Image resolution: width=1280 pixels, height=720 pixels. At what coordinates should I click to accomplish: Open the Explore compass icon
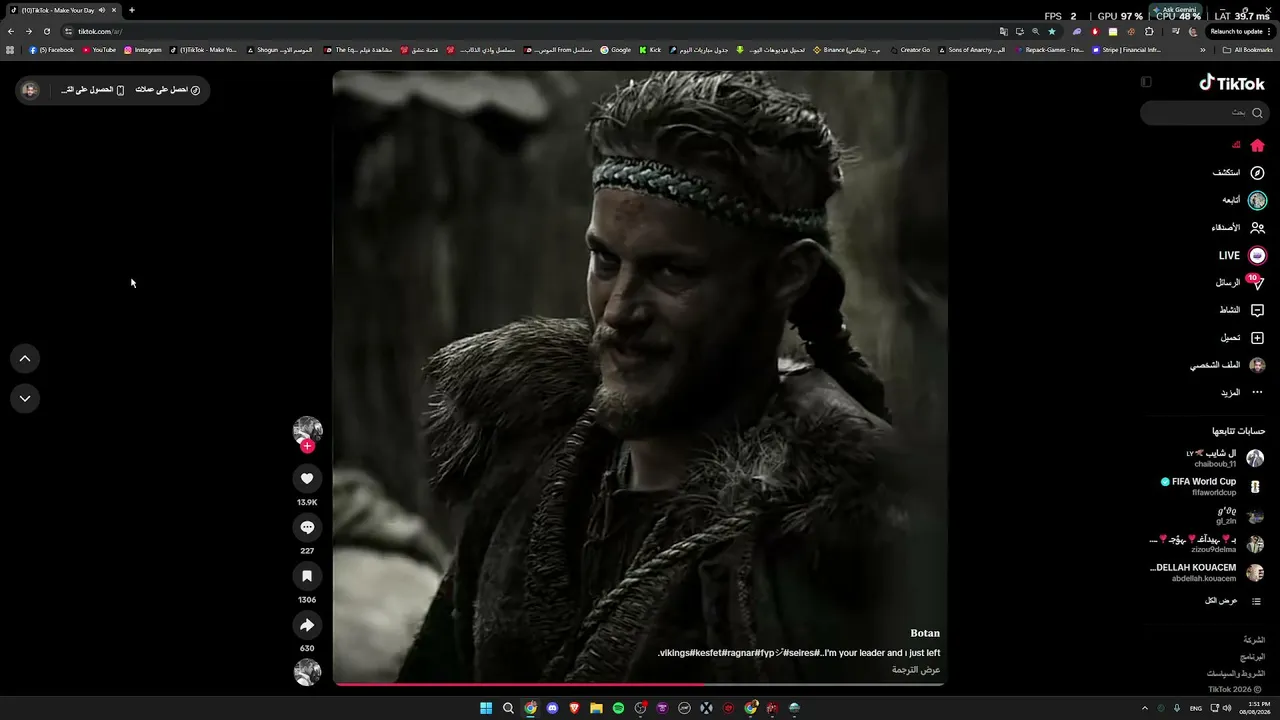pyautogui.click(x=1257, y=173)
